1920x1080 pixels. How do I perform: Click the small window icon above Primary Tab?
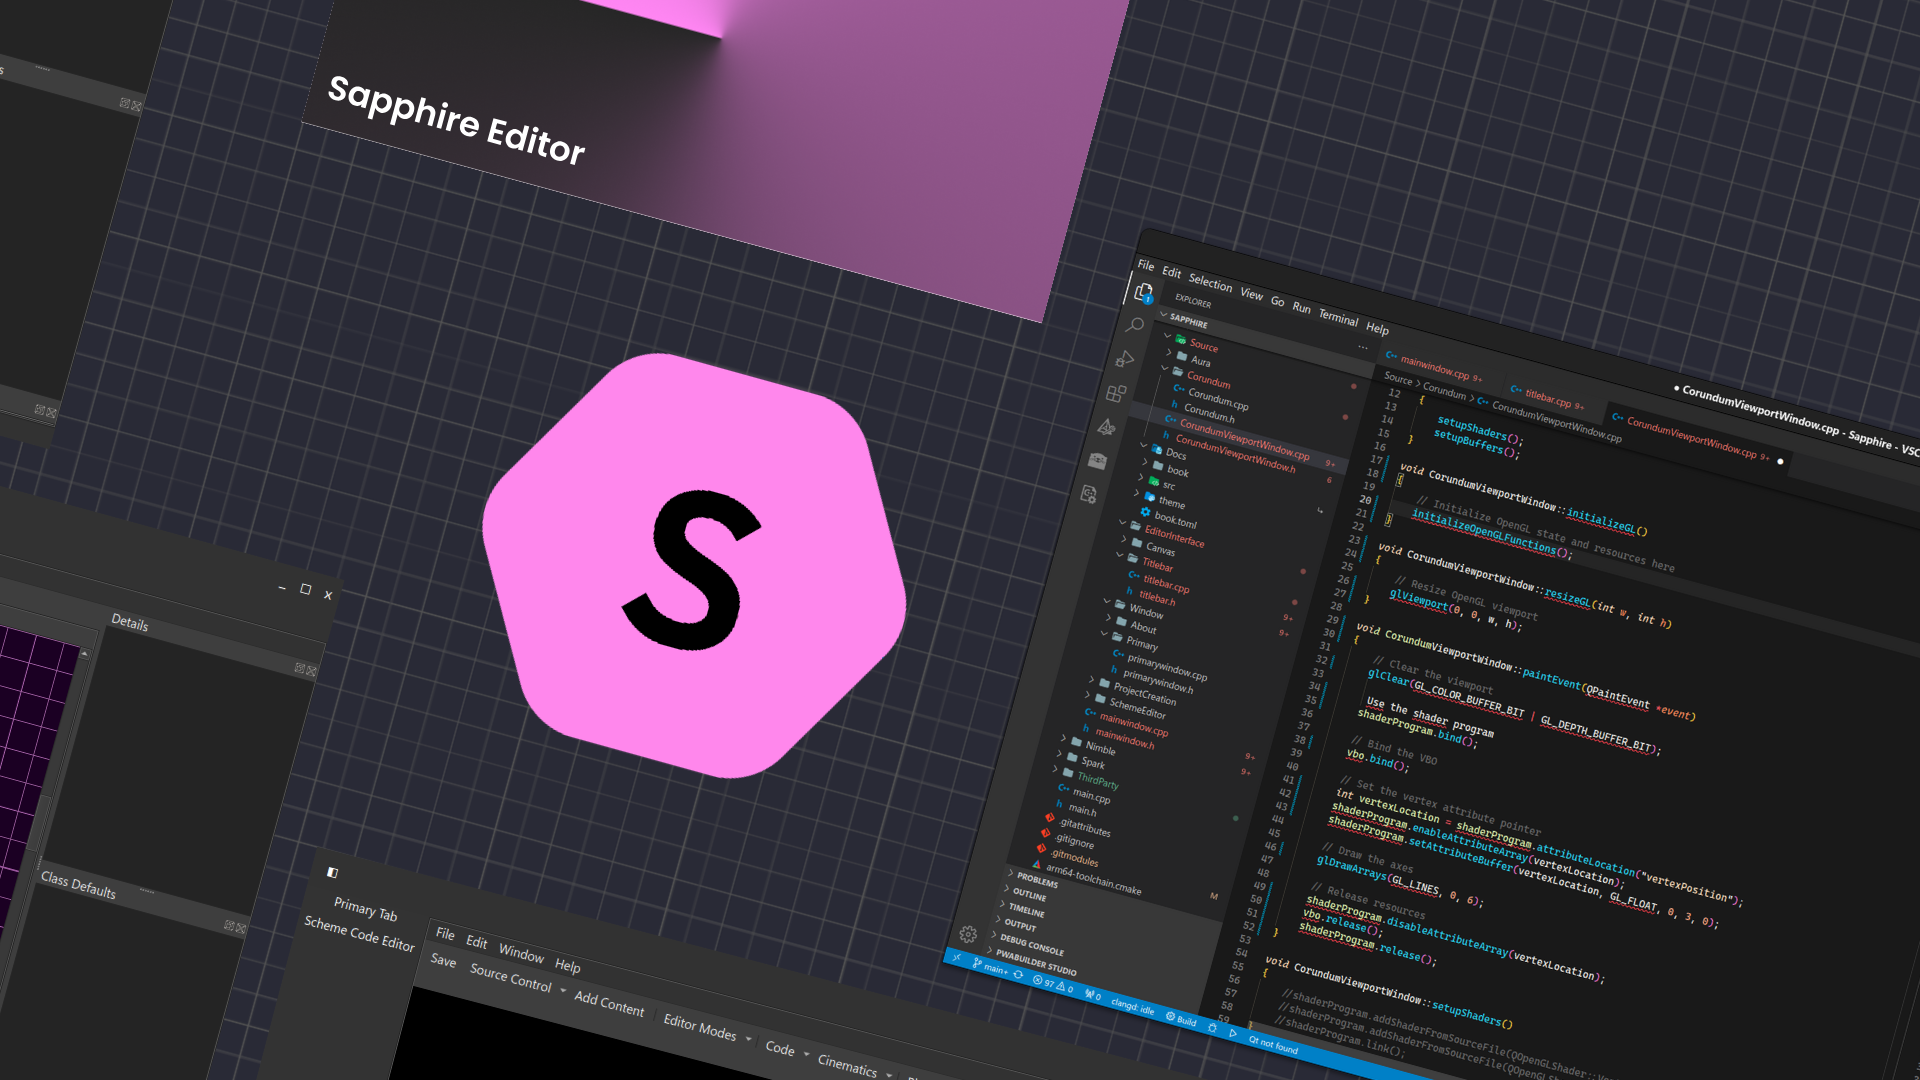pos(332,872)
